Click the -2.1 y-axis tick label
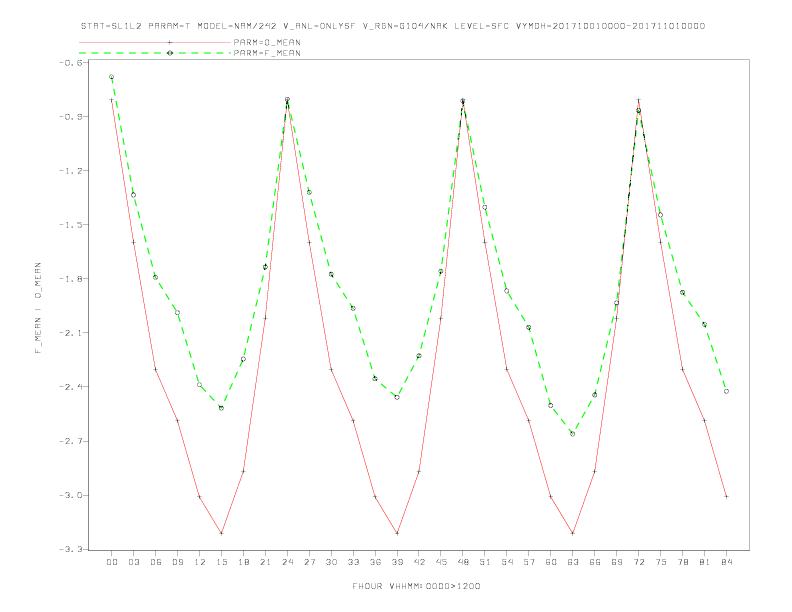The height and width of the screenshot is (612, 792). 71,333
